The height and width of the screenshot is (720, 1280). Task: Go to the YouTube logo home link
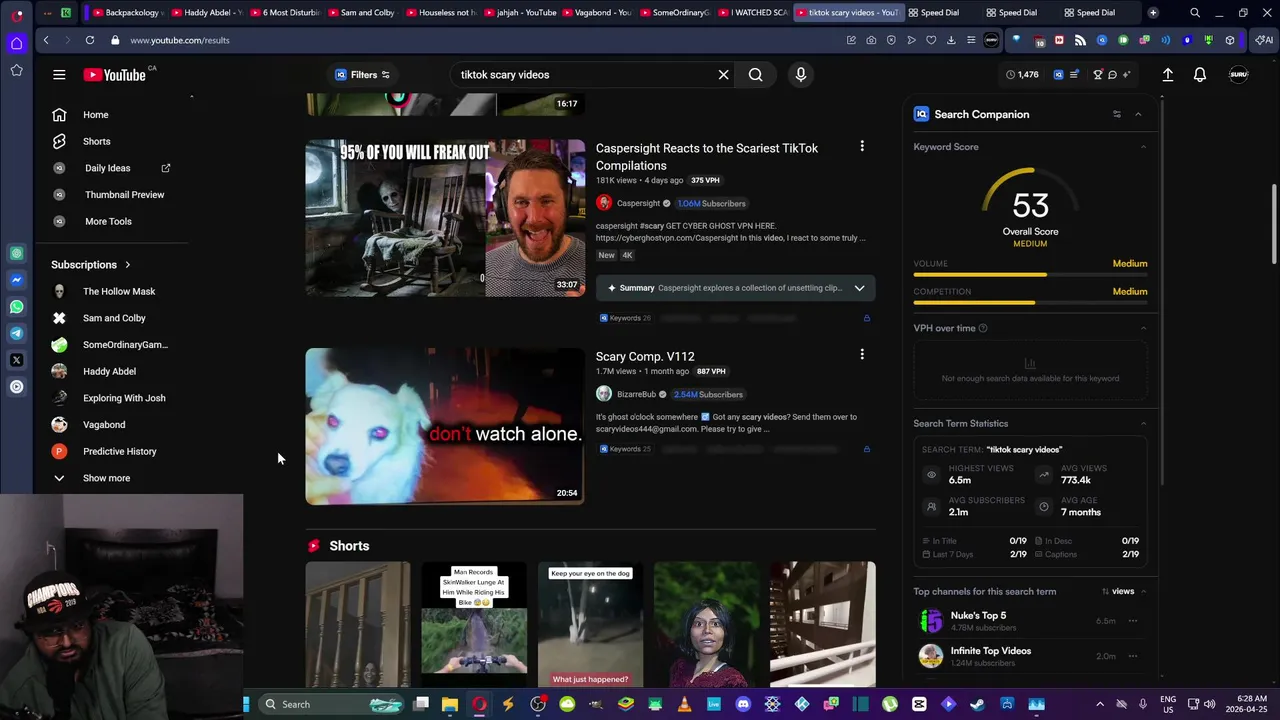[115, 75]
